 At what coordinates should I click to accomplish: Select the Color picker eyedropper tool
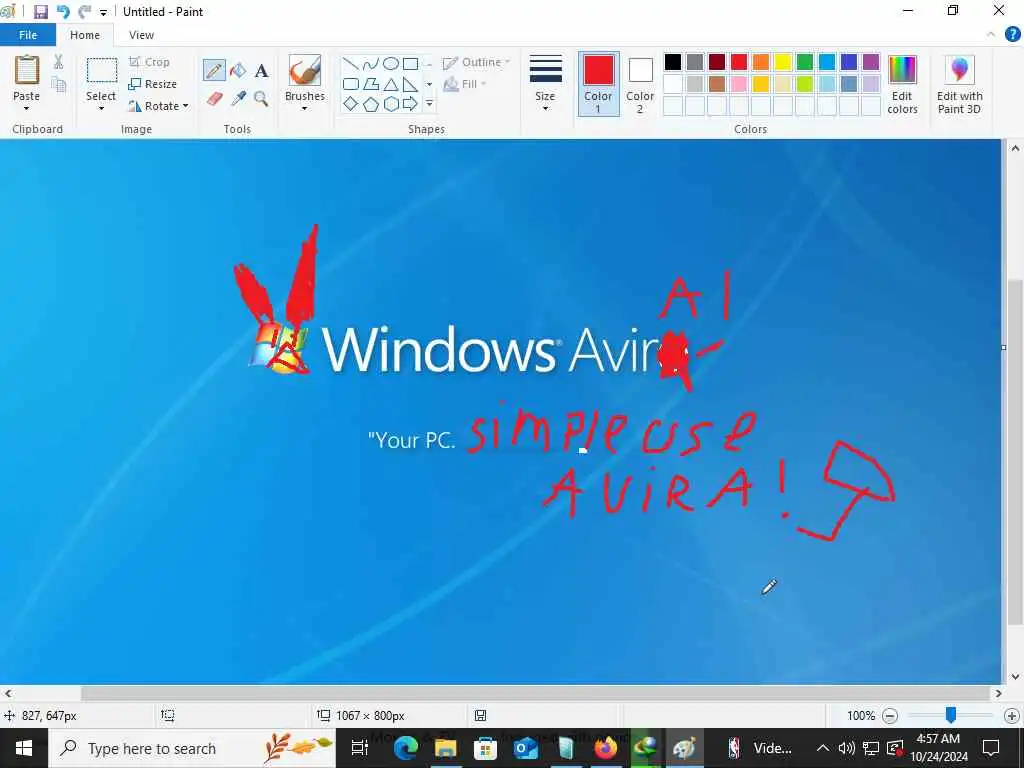tap(238, 99)
